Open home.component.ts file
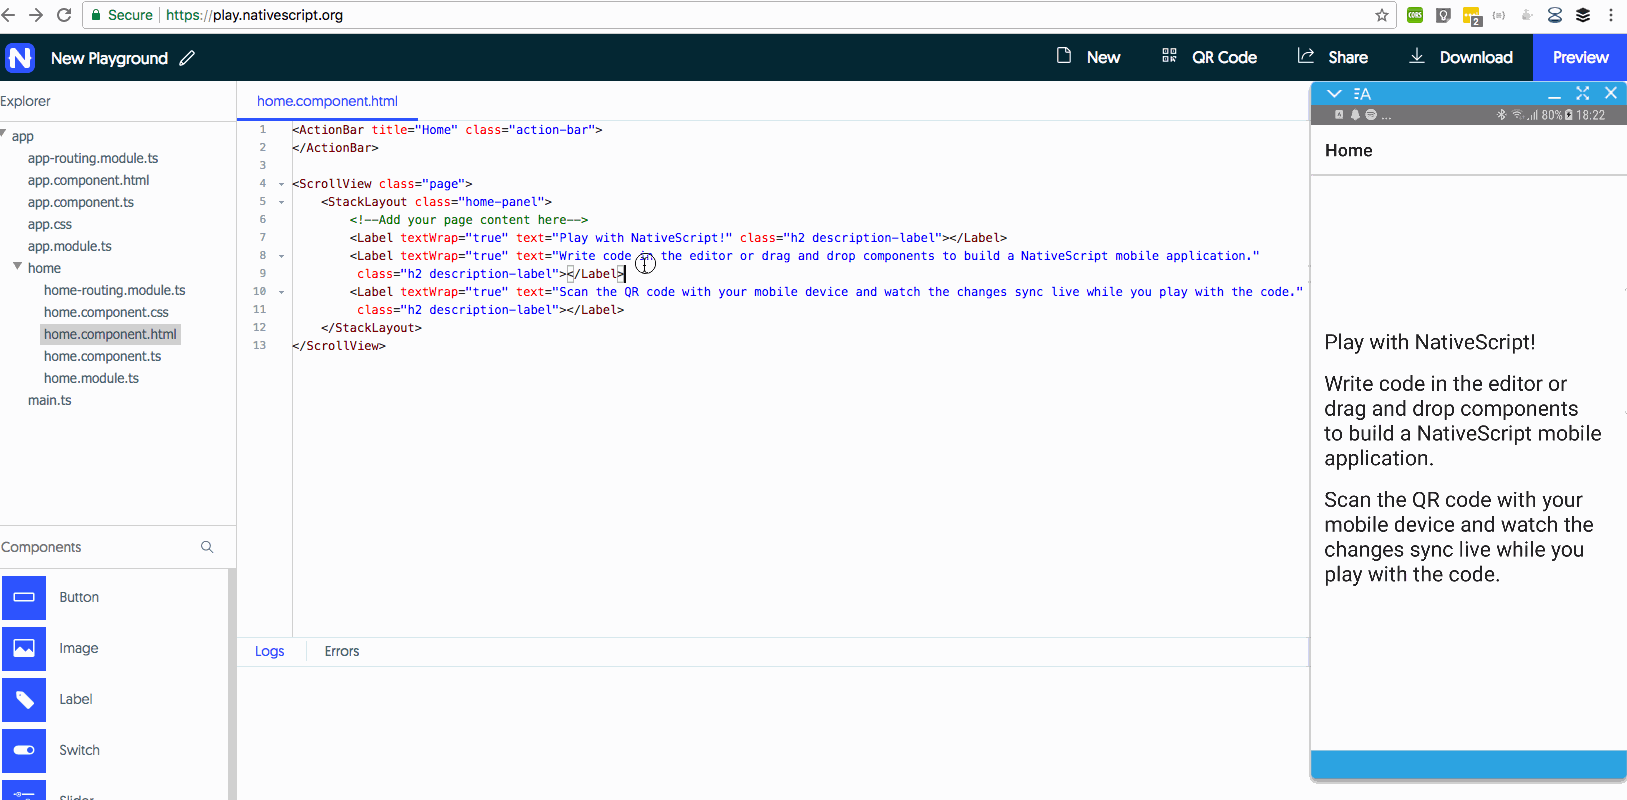The height and width of the screenshot is (800, 1627). (102, 356)
